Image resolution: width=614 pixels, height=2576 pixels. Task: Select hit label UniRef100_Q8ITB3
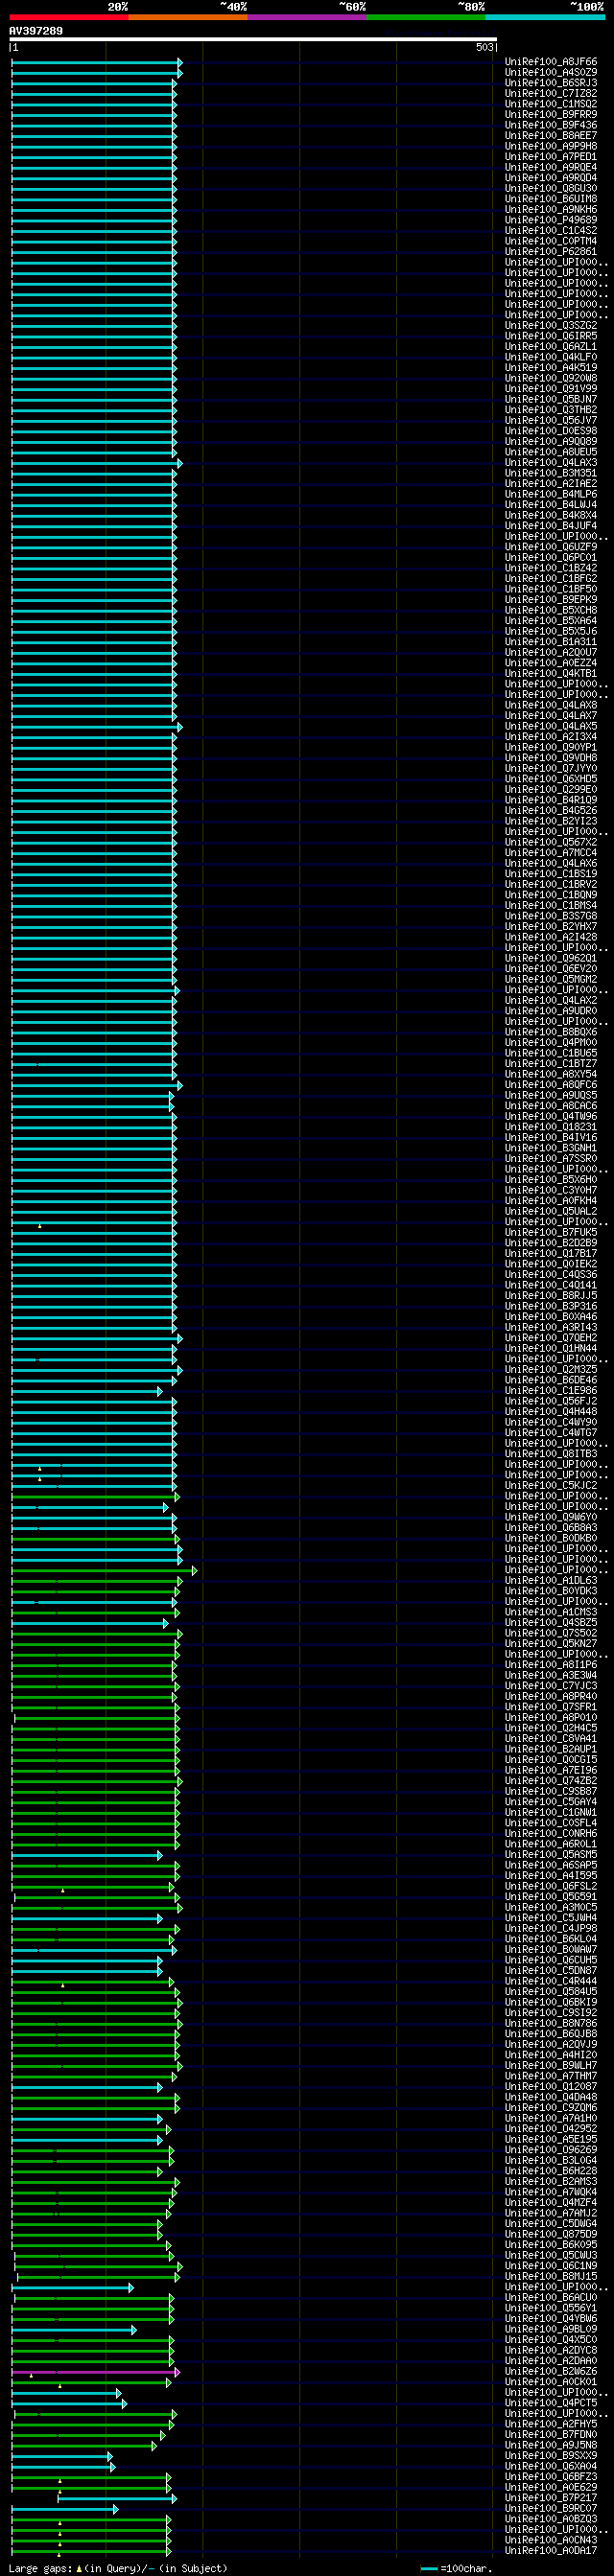(551, 1454)
